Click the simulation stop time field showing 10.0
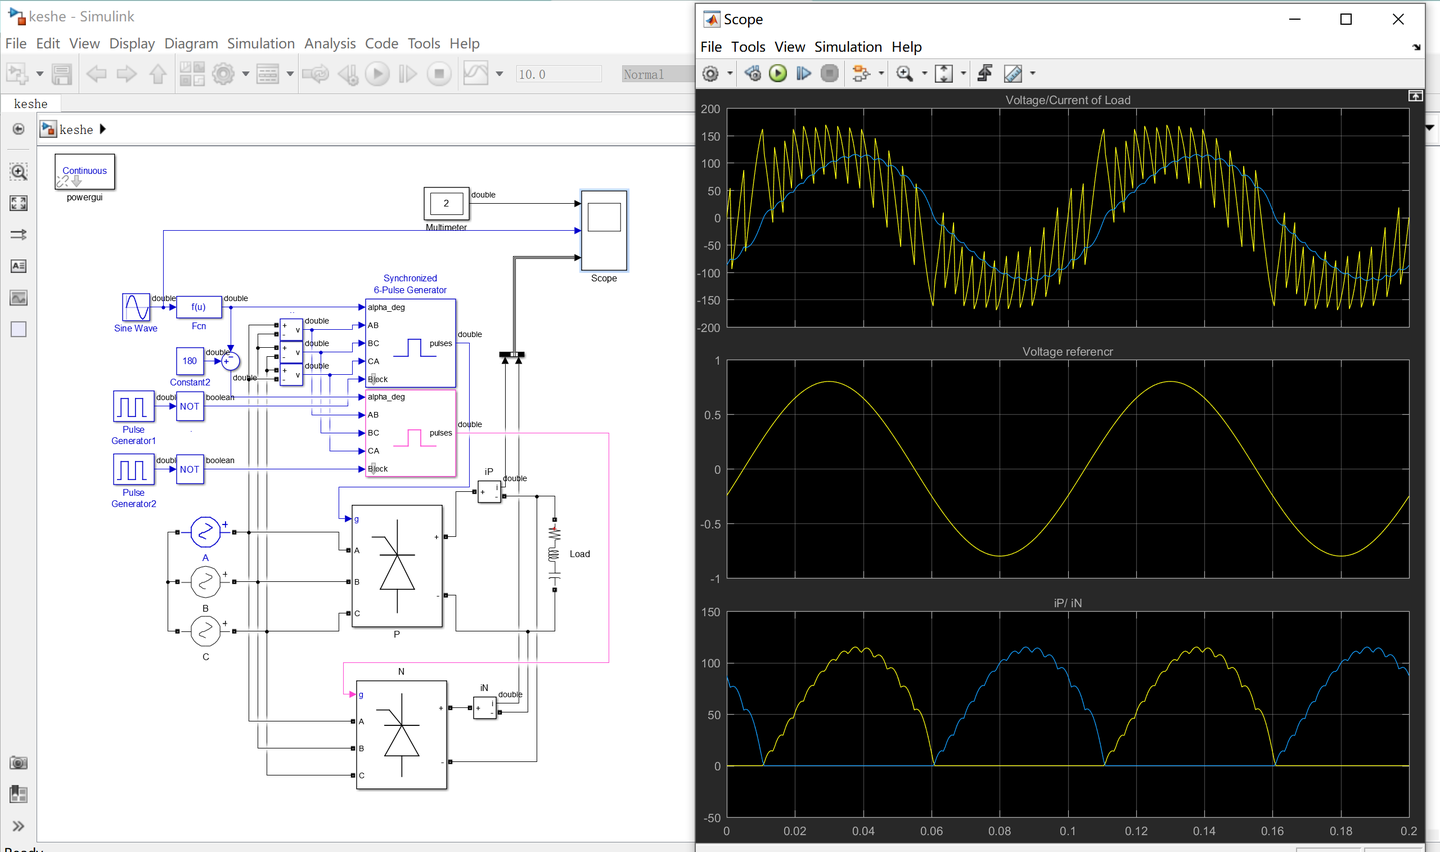The width and height of the screenshot is (1440, 852). click(557, 73)
